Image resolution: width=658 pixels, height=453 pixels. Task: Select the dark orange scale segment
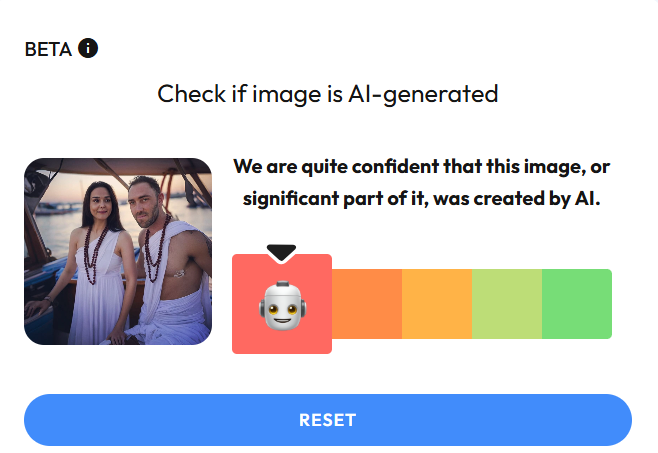pyautogui.click(x=366, y=304)
